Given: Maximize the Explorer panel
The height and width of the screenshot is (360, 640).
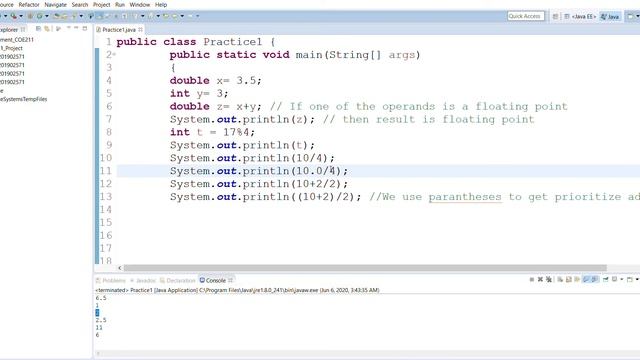Looking at the screenshot, I should 84,28.
